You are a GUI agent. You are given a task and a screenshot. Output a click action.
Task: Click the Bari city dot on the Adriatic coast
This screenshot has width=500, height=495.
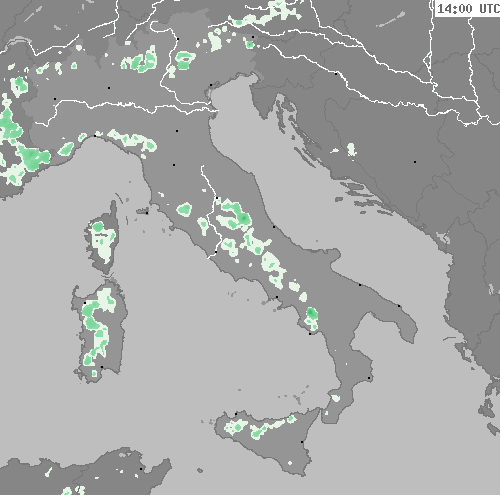coord(360,285)
